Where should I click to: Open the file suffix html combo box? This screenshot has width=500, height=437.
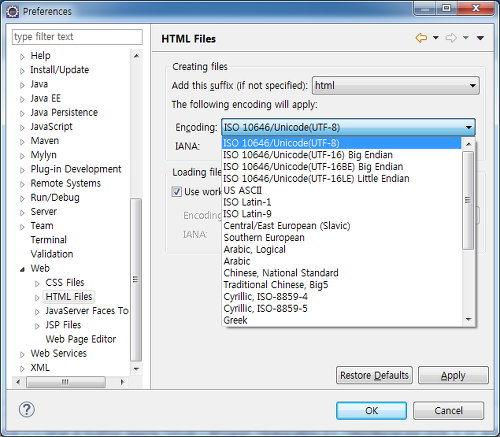396,86
